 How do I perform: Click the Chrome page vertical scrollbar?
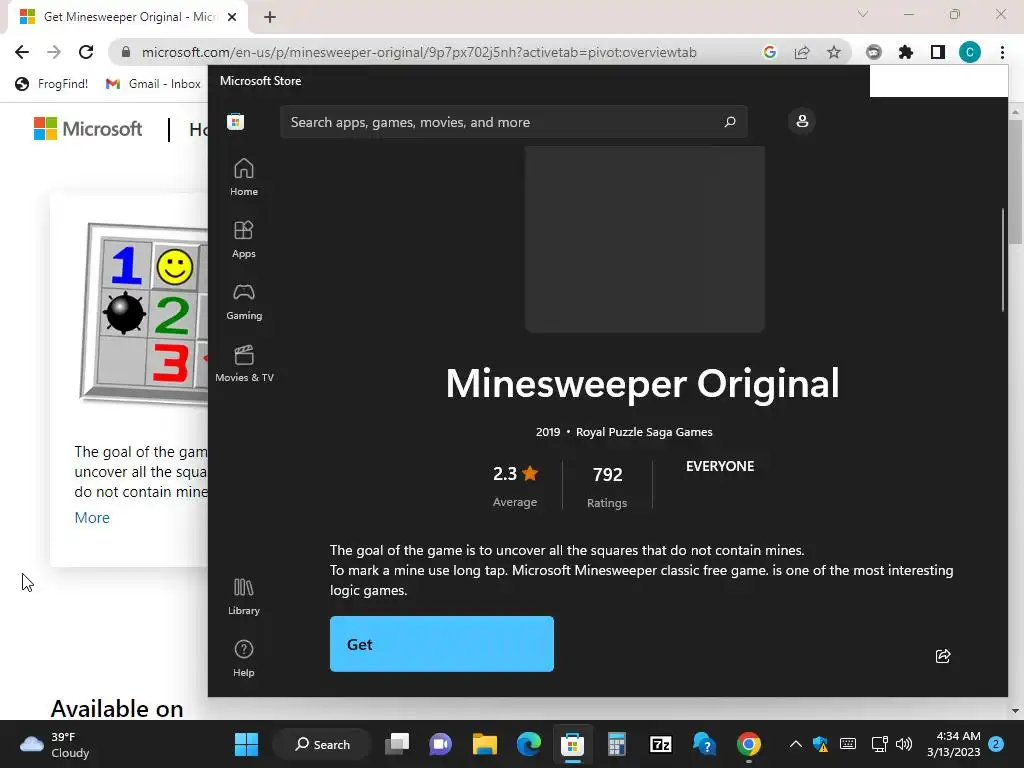[x=1016, y=182]
